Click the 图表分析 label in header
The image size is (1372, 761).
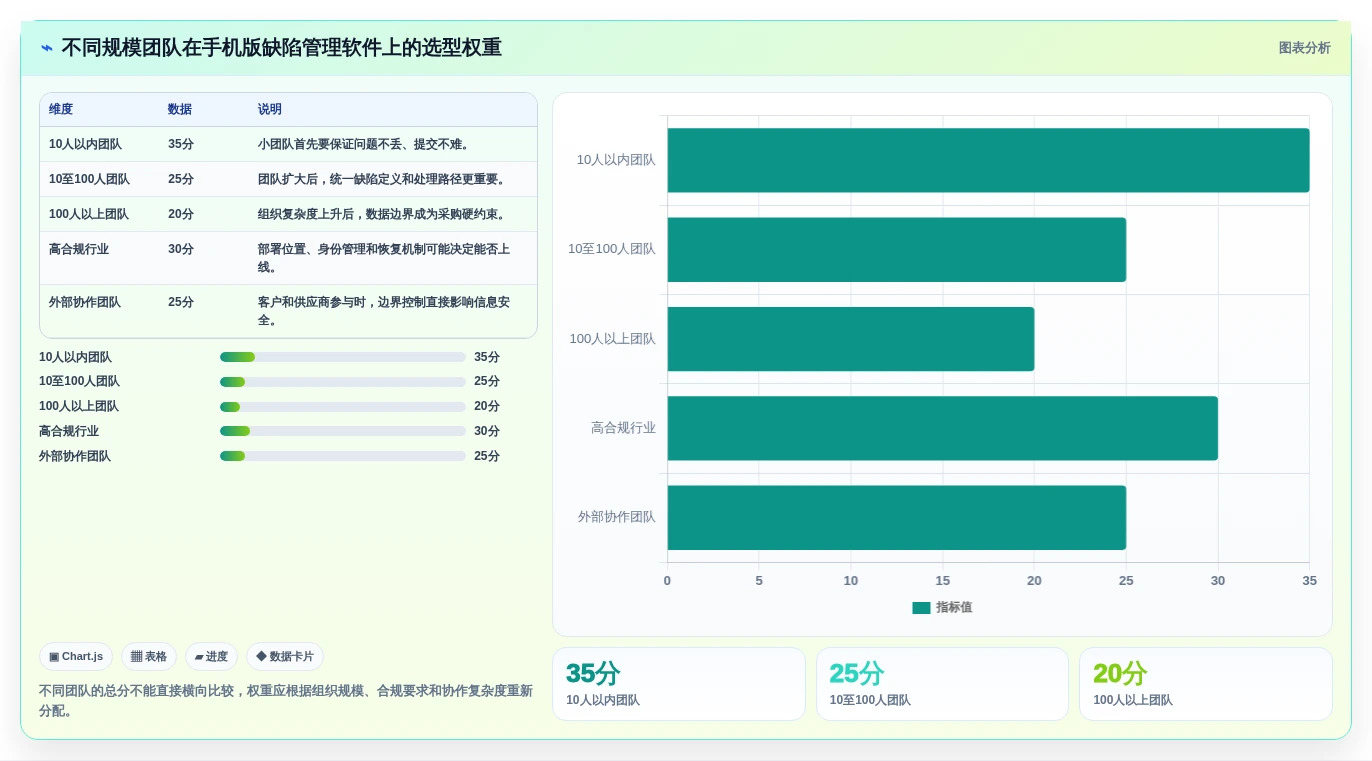click(x=1304, y=48)
